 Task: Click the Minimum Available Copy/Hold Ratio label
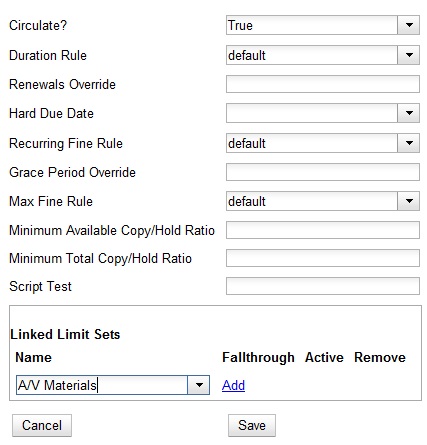(112, 231)
